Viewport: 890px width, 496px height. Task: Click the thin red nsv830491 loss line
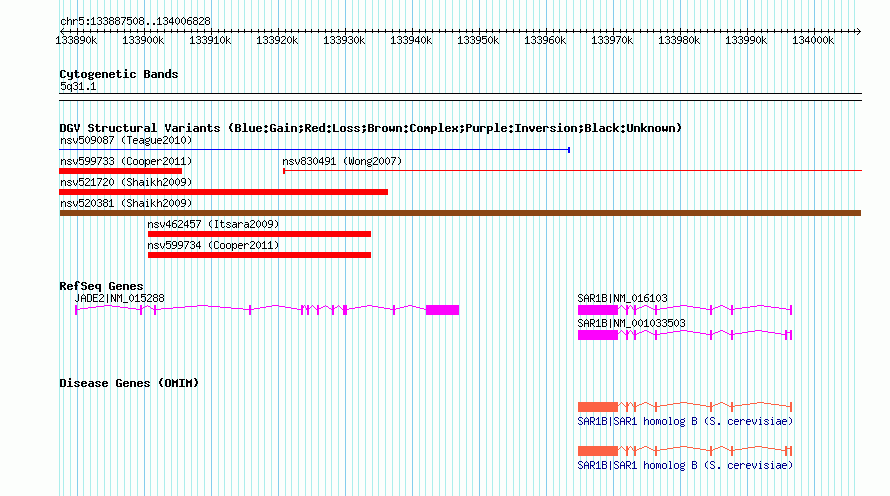click(572, 170)
